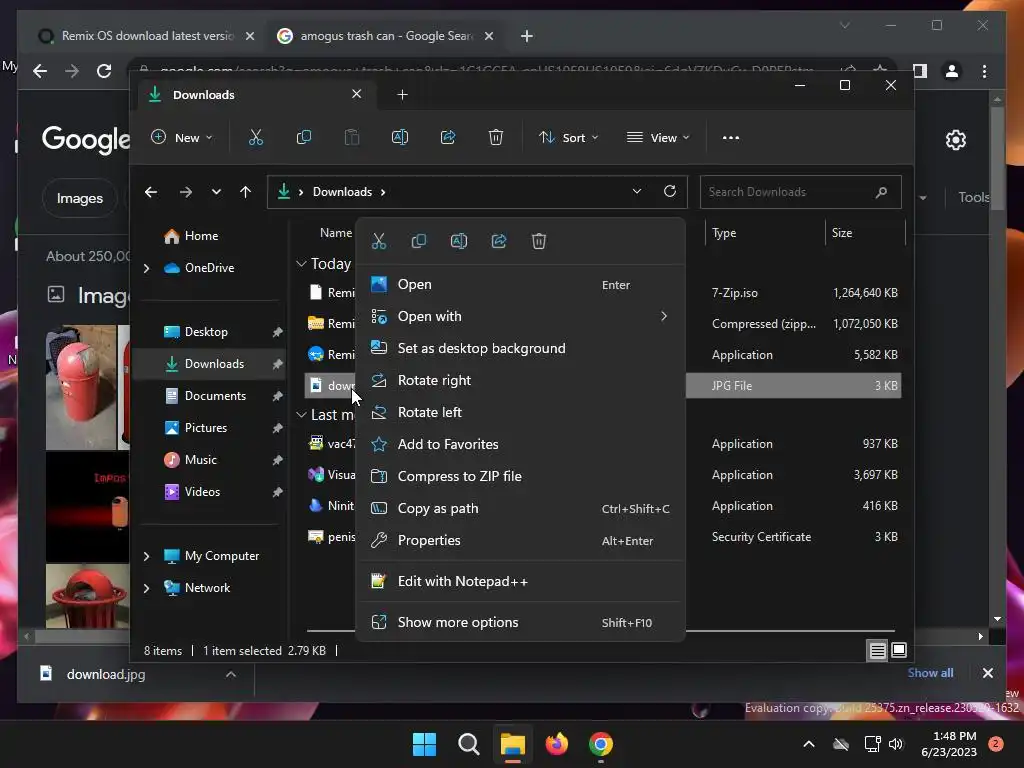Expand OneDrive in navigation pane

click(146, 268)
